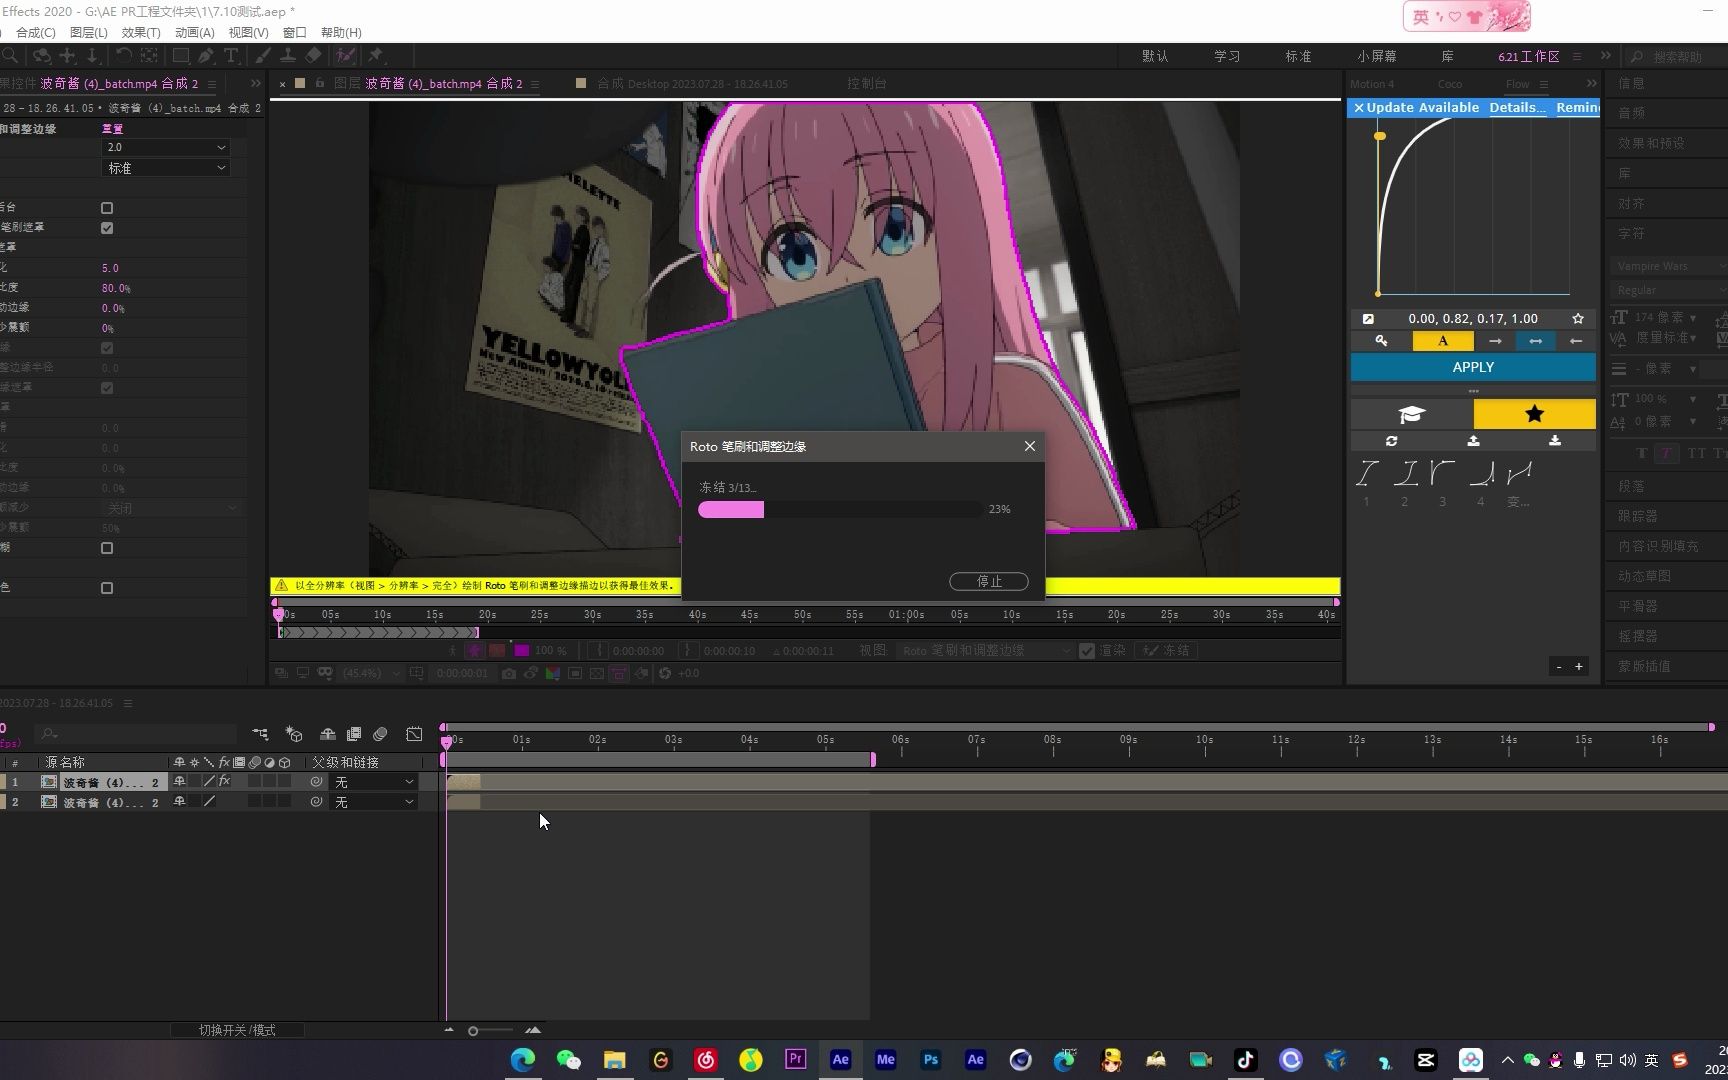This screenshot has width=1728, height=1080.
Task: Click the 切换开关/模式 button
Action: pos(237,1030)
